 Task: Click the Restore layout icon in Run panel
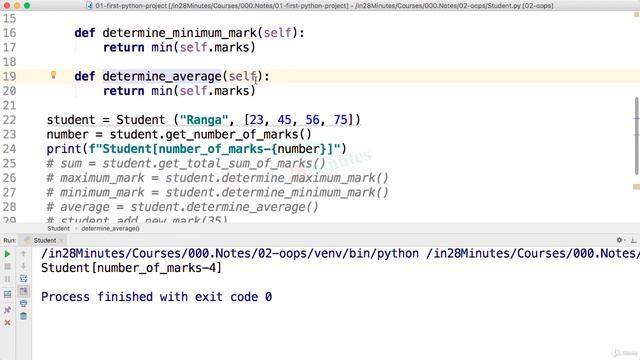7,294
